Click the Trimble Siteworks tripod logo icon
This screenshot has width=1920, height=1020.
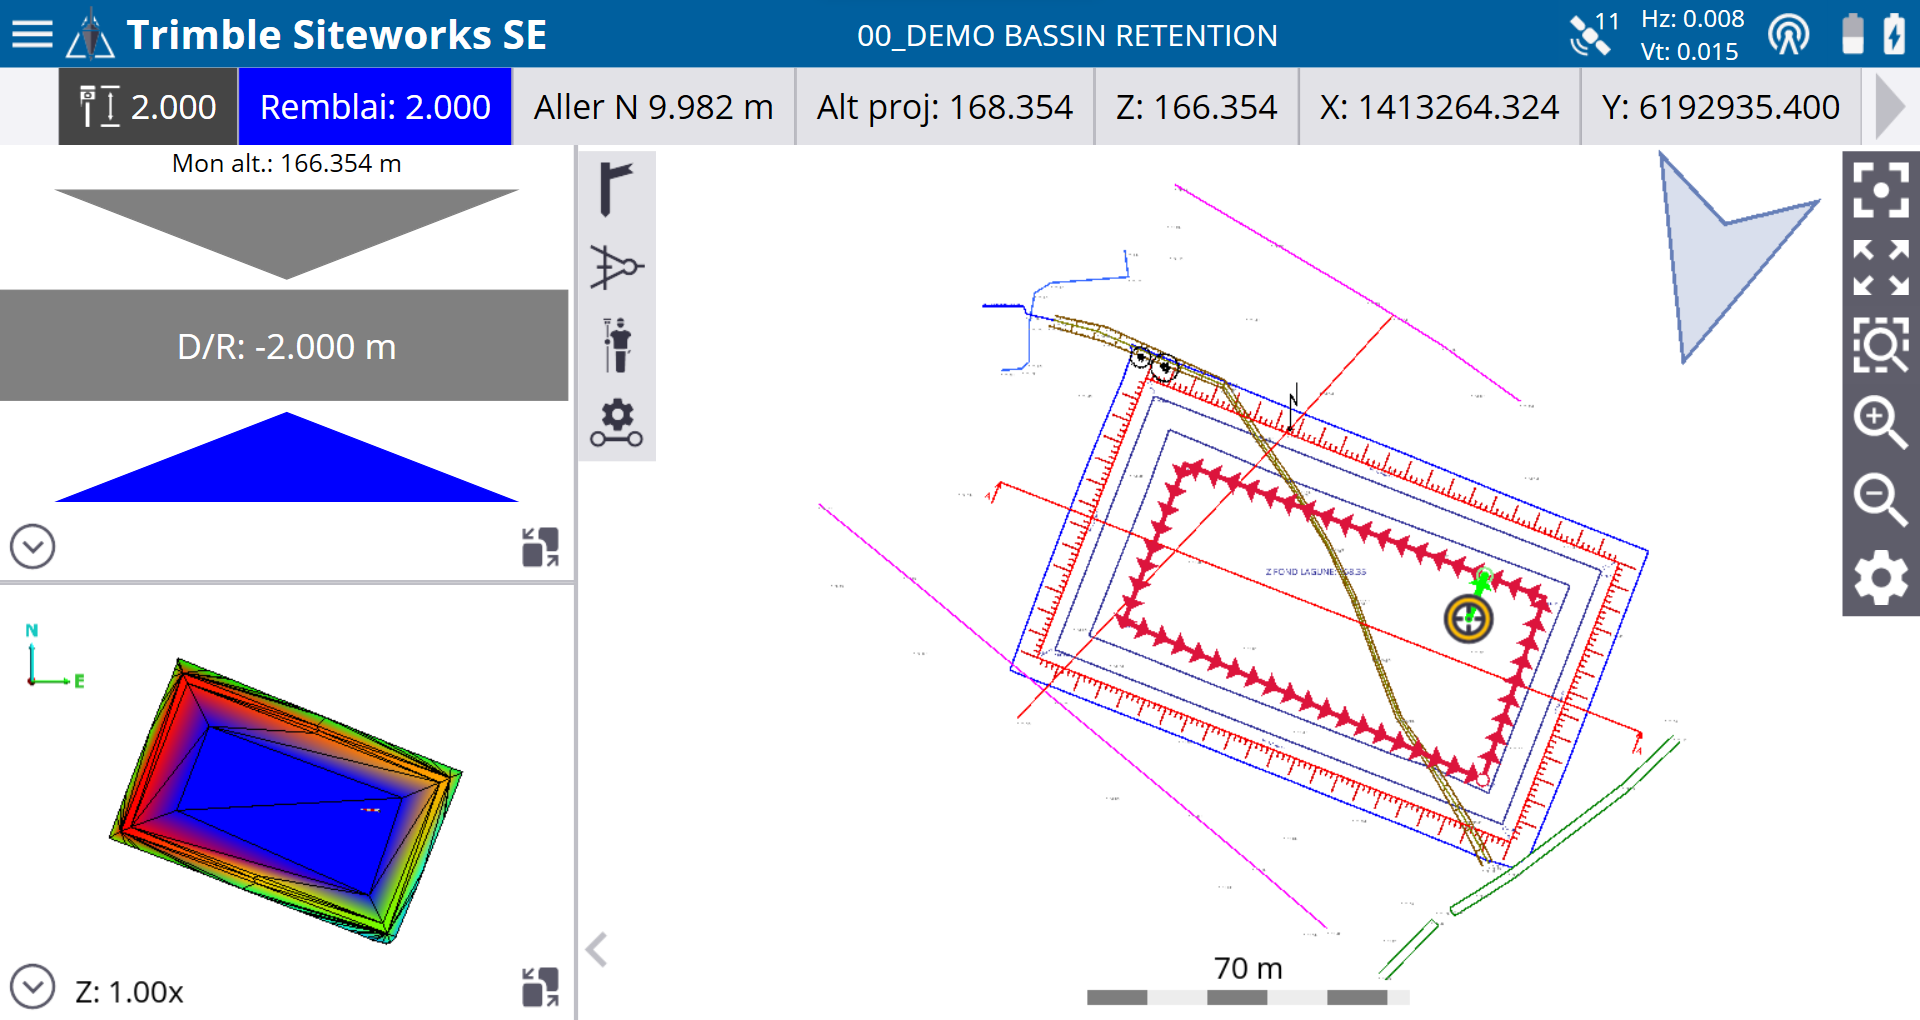(x=90, y=34)
